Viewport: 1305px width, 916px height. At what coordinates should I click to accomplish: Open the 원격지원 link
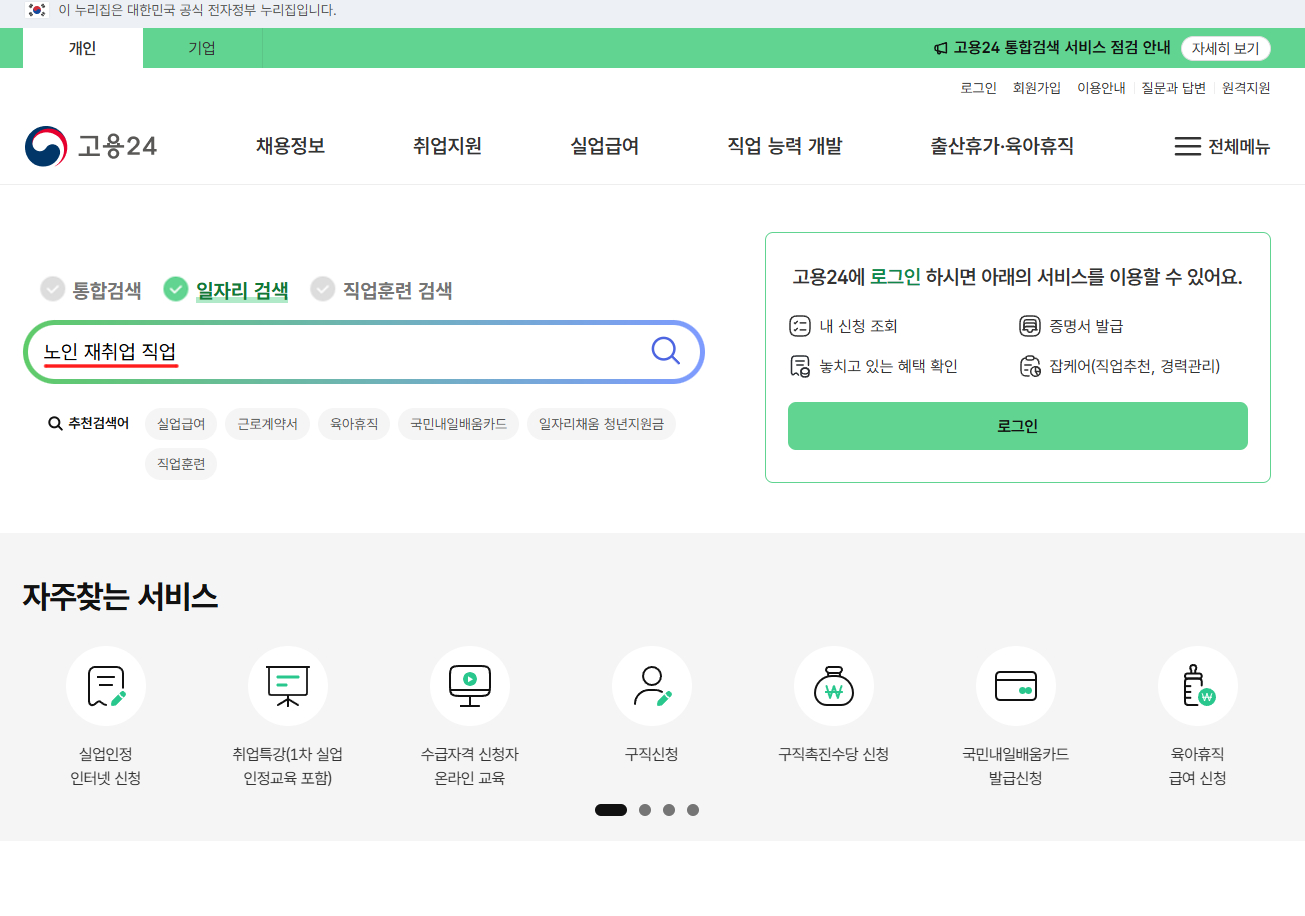coord(1246,88)
